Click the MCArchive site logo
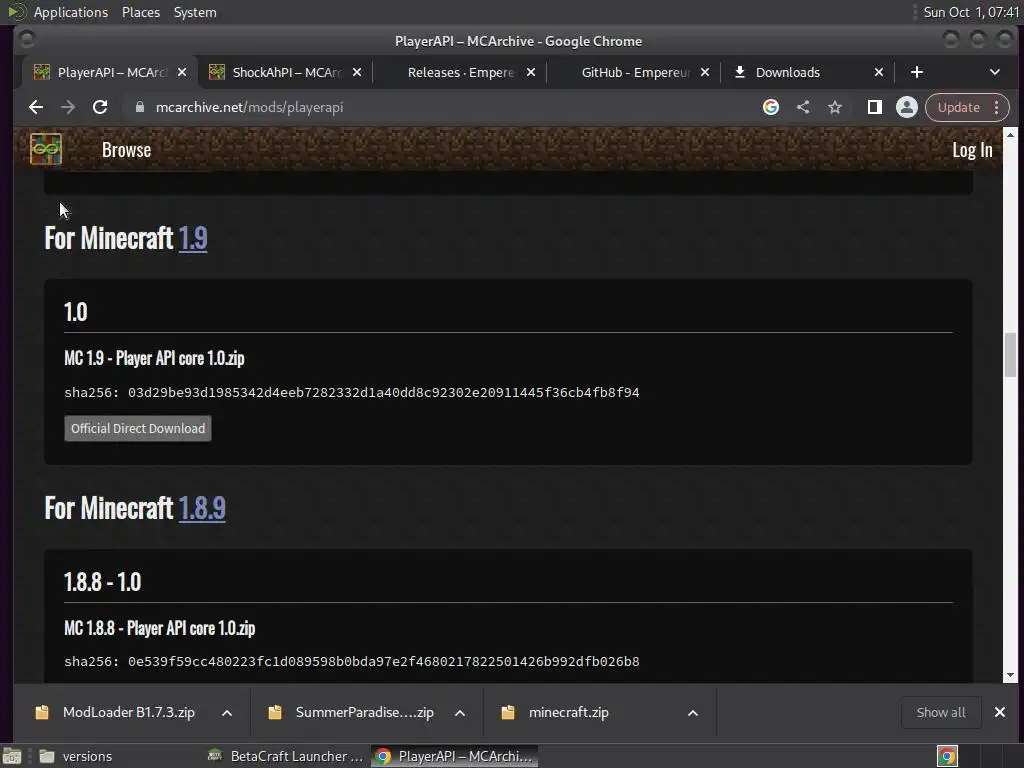 (46, 149)
